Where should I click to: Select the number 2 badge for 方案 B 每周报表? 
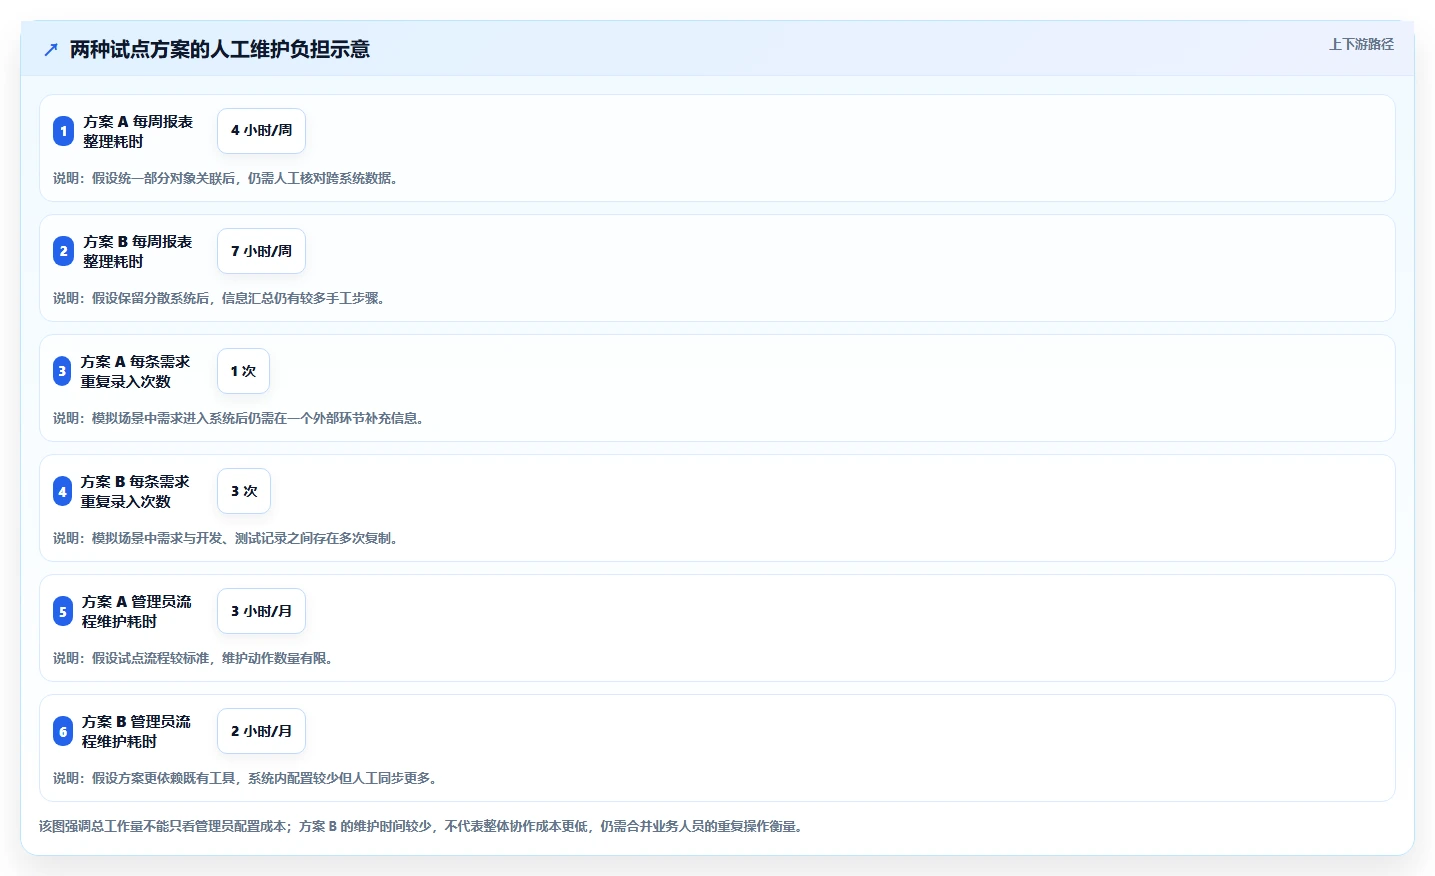point(63,251)
